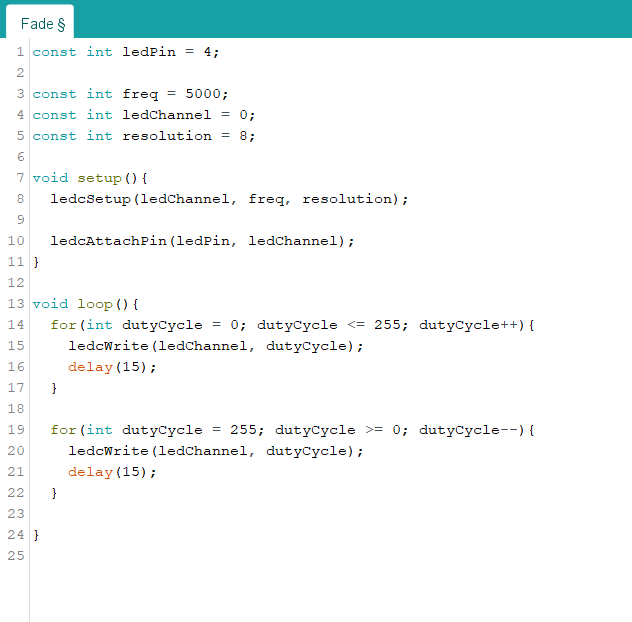Click dutyCycle-- in the second for loop
Viewport: 632px width, 622px height.
(468, 430)
